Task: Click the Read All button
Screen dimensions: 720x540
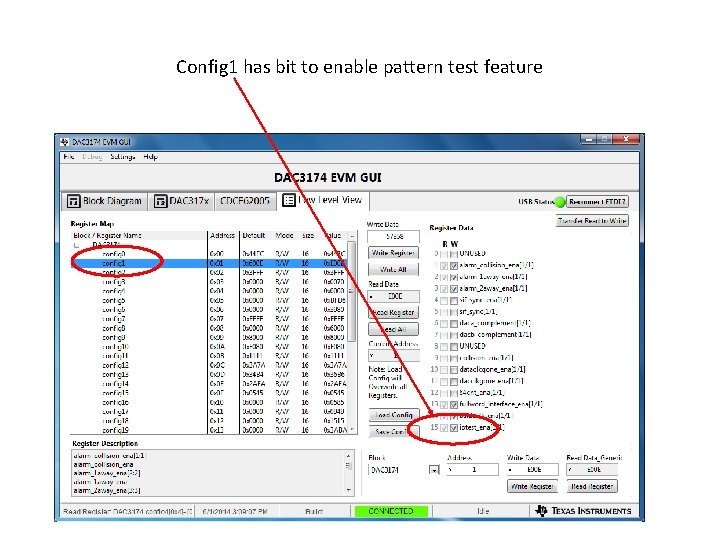Action: point(394,329)
